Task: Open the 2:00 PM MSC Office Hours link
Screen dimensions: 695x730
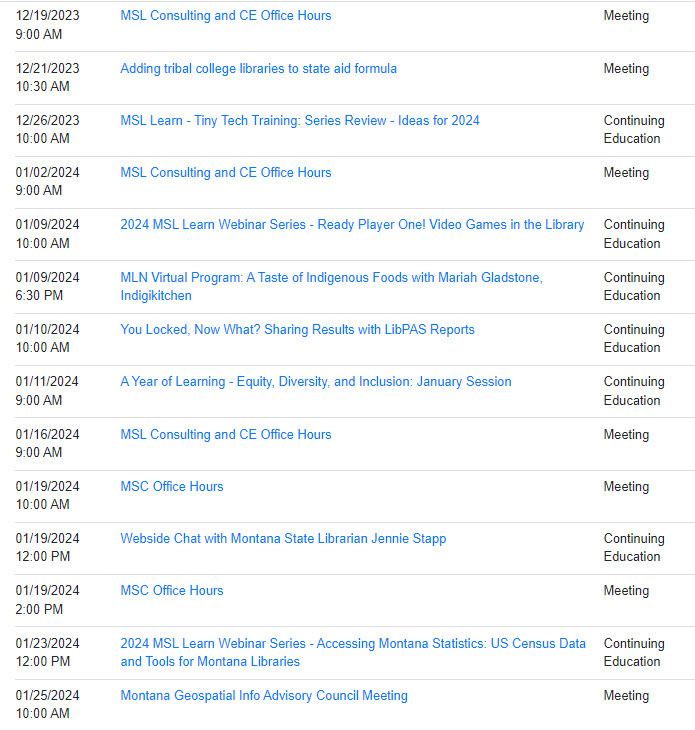Action: 172,591
